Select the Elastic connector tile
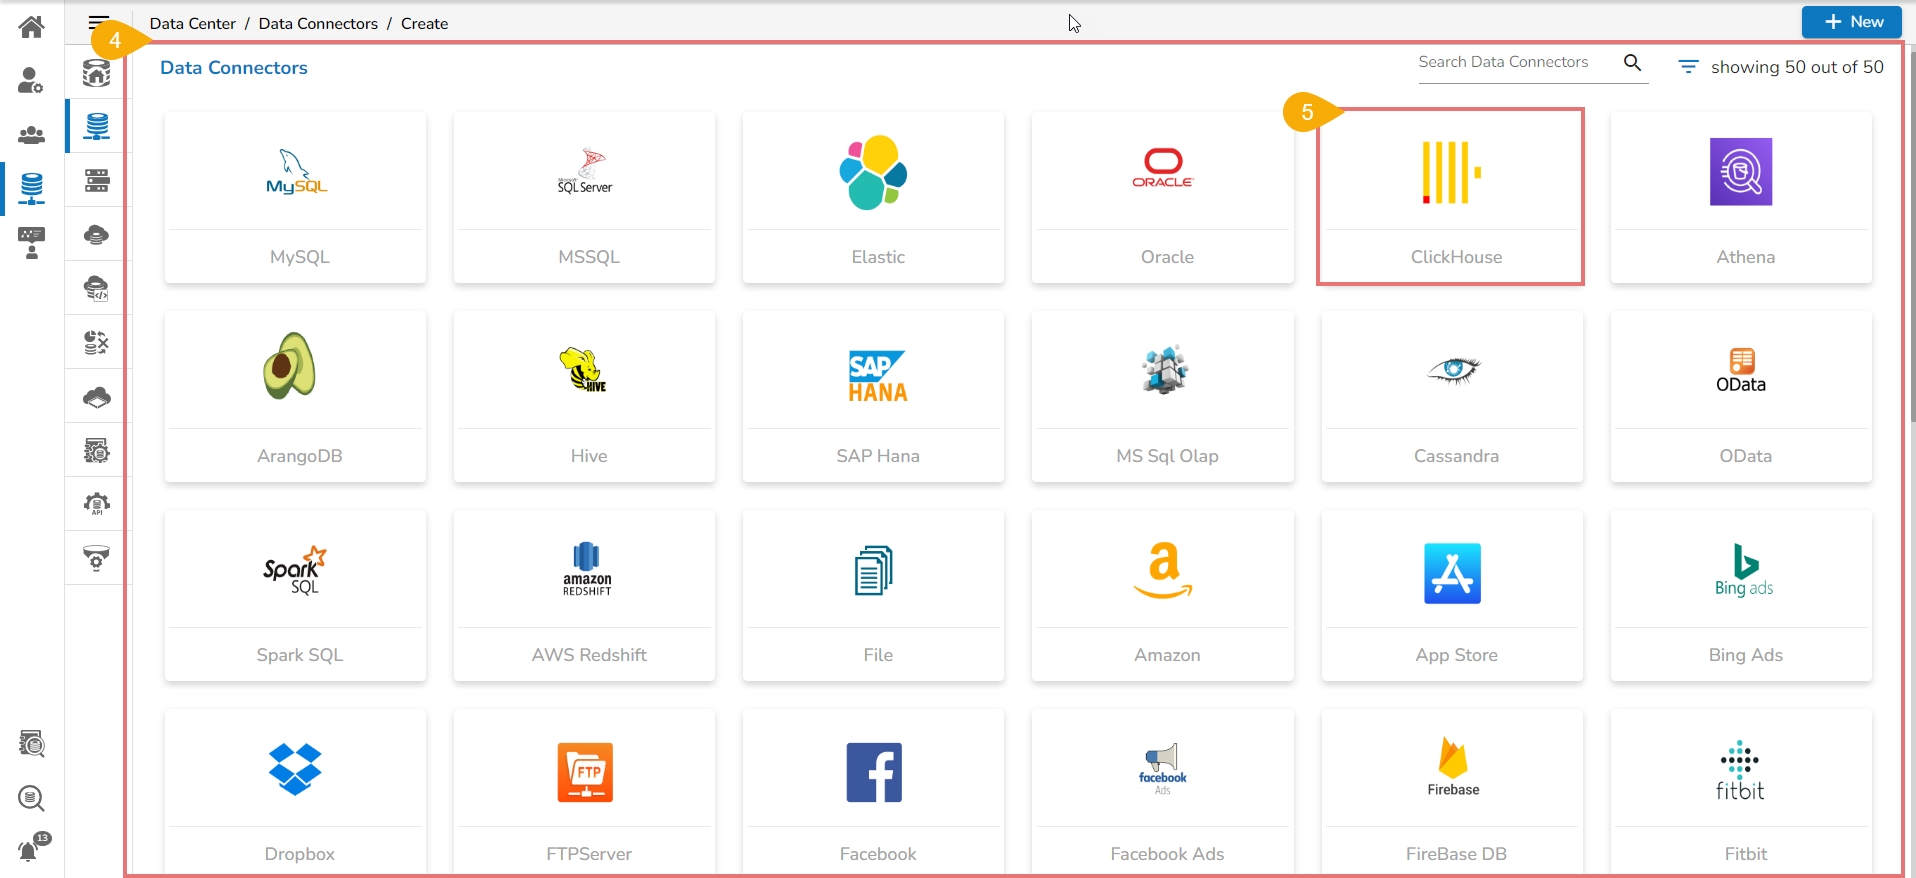This screenshot has width=1916, height=878. pyautogui.click(x=873, y=198)
